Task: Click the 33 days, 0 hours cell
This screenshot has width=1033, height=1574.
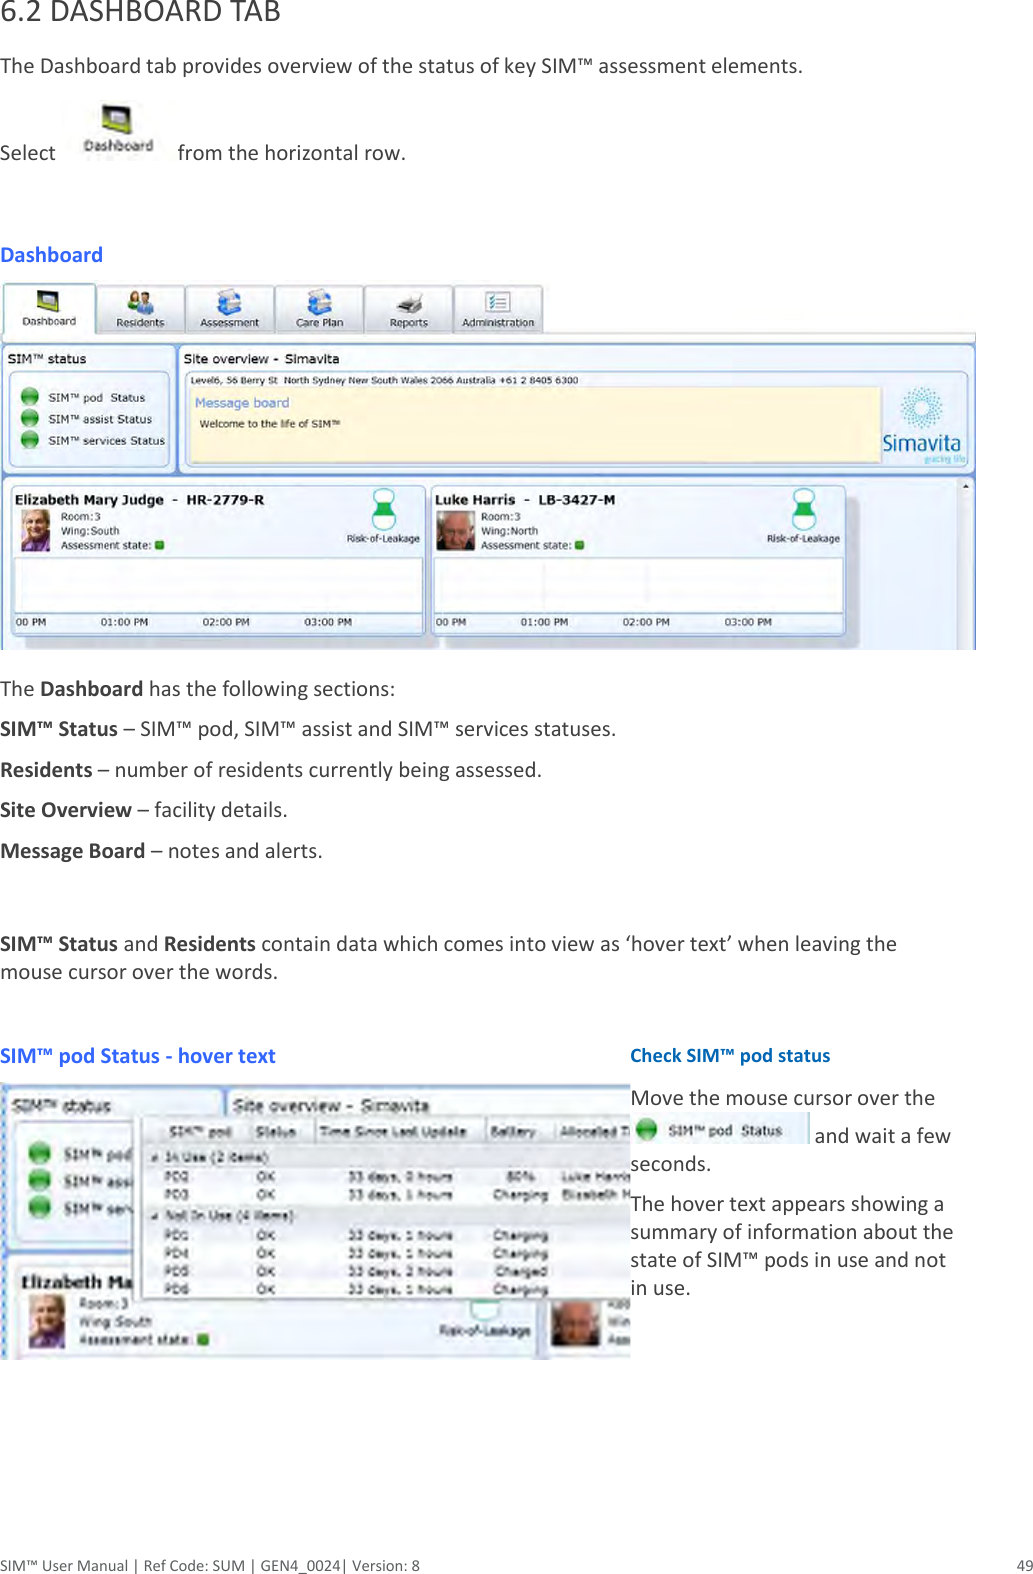Action: pyautogui.click(x=400, y=1177)
